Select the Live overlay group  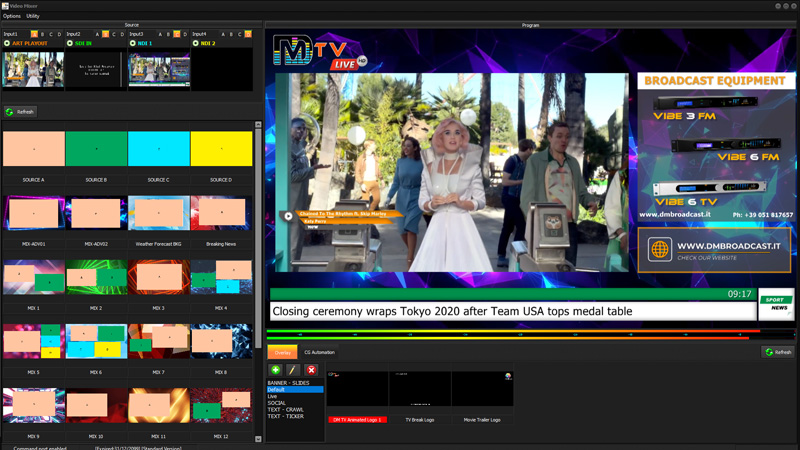point(295,396)
